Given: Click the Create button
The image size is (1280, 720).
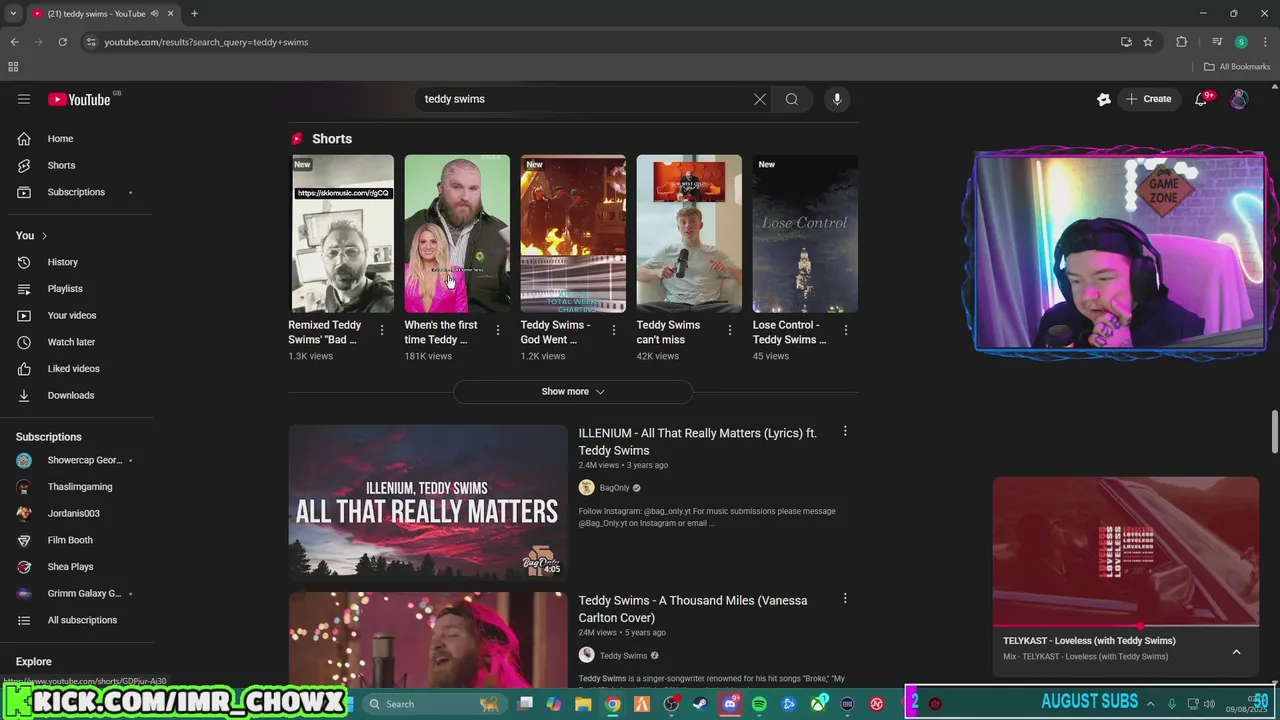Looking at the screenshot, I should pyautogui.click(x=1148, y=99).
